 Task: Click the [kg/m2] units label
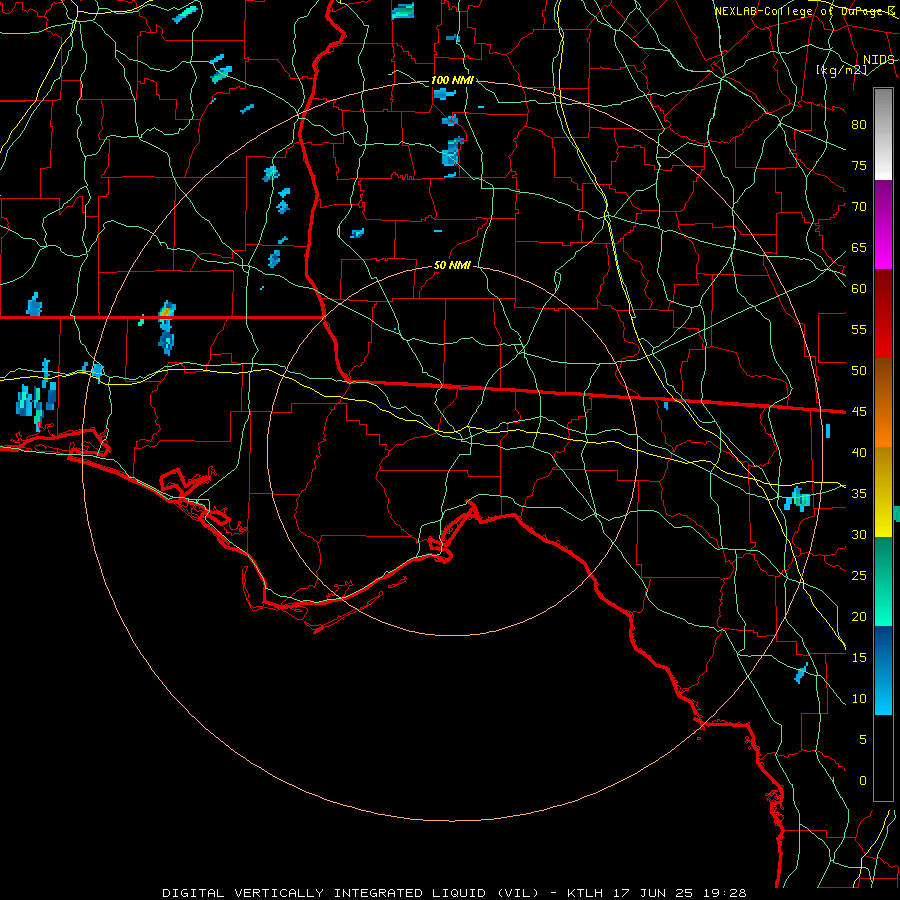click(841, 70)
